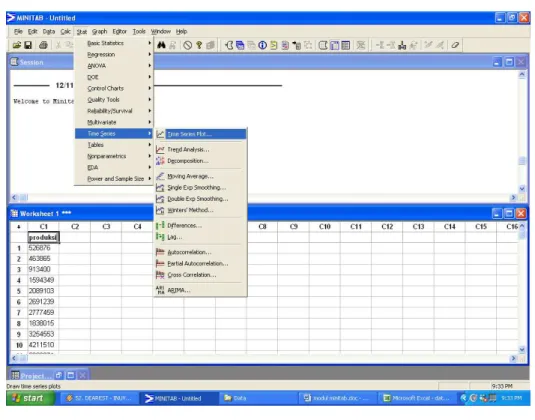Select Winters' Method option

(201, 210)
